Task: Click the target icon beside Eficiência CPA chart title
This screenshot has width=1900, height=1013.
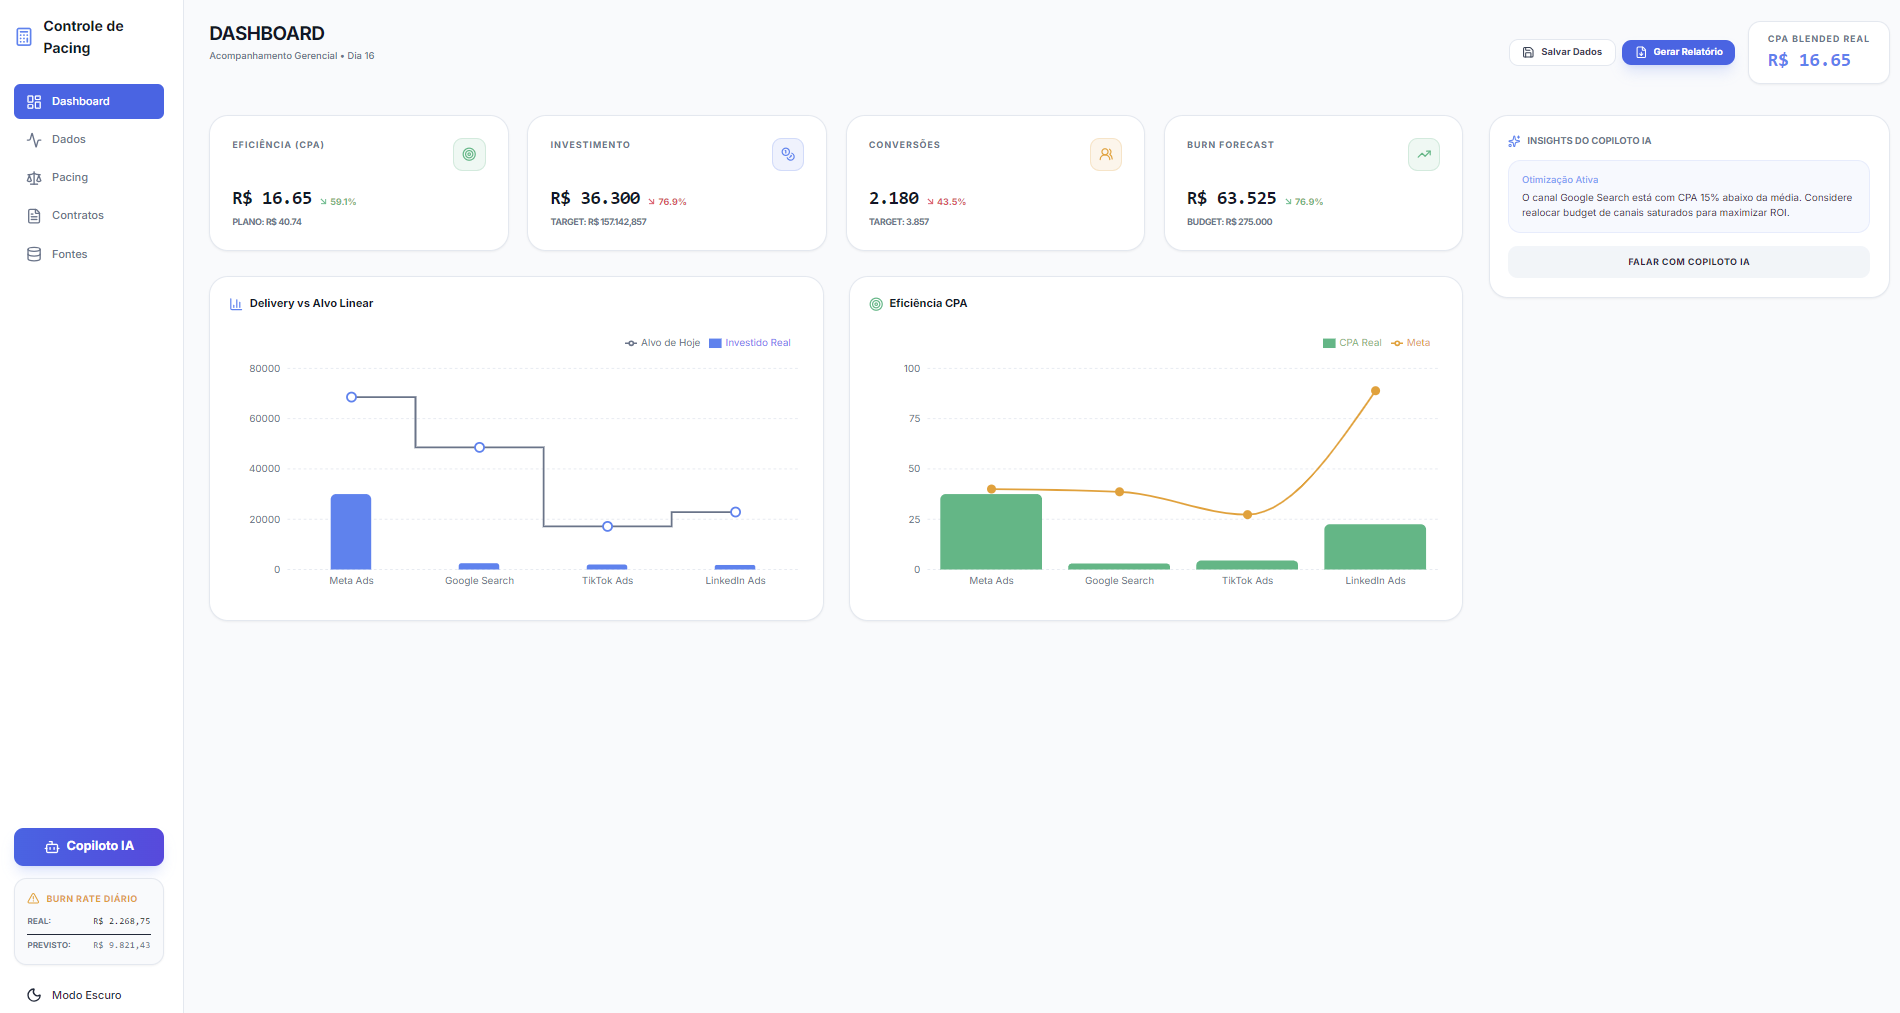Action: tap(876, 304)
